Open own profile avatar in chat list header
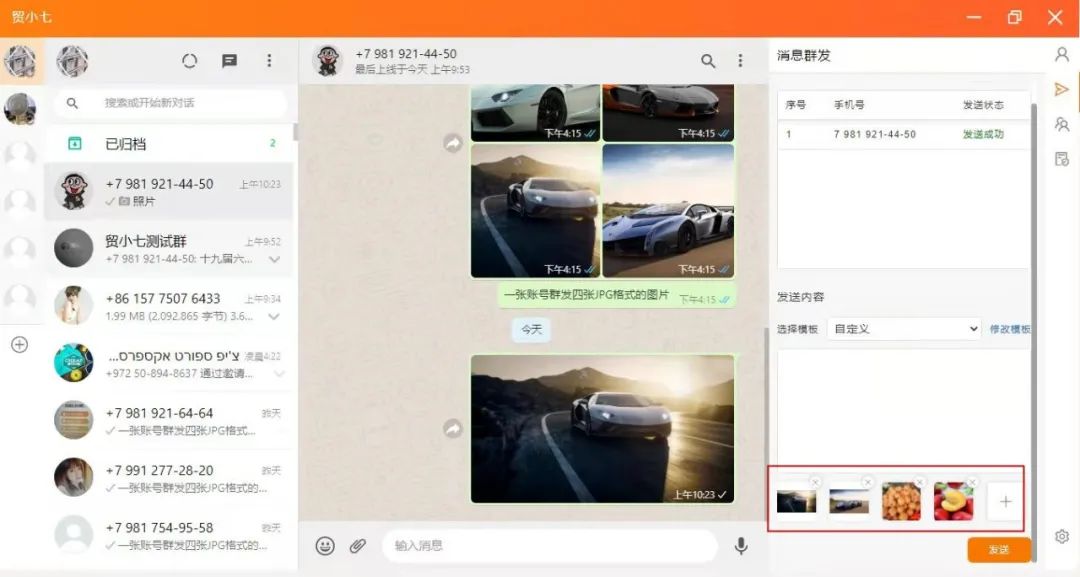 click(x=72, y=61)
